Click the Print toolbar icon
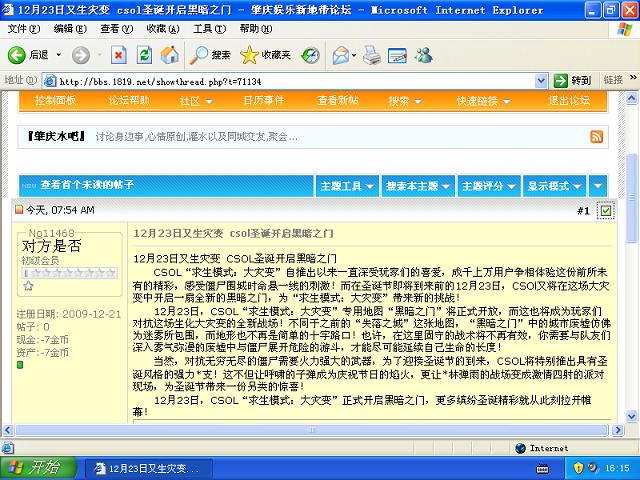The width and height of the screenshot is (640, 480). tap(371, 54)
